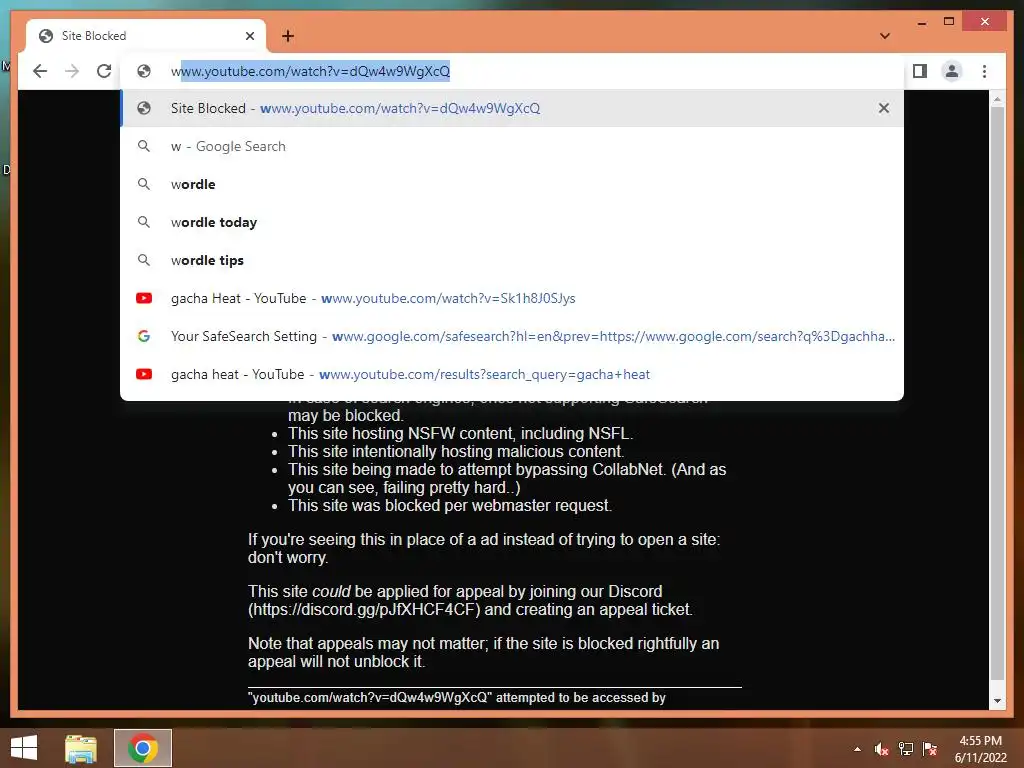Pick the 'wordle' search suggestion

[x=512, y=184]
